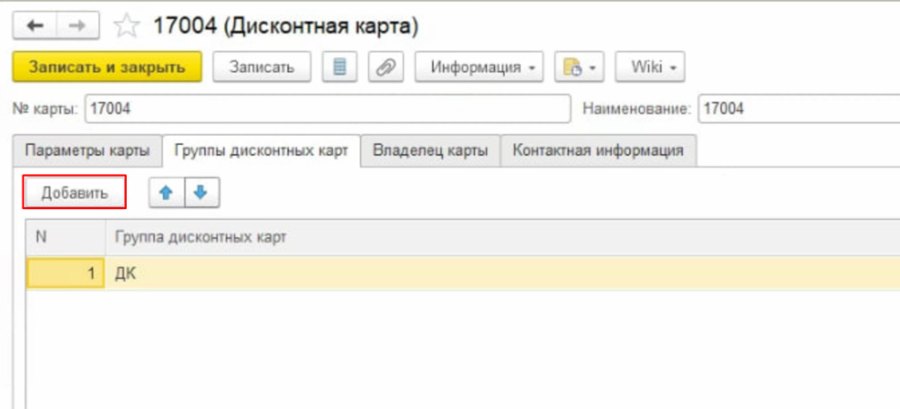Click the Записать и закрыть button
Image resolution: width=900 pixels, height=409 pixels.
point(107,67)
